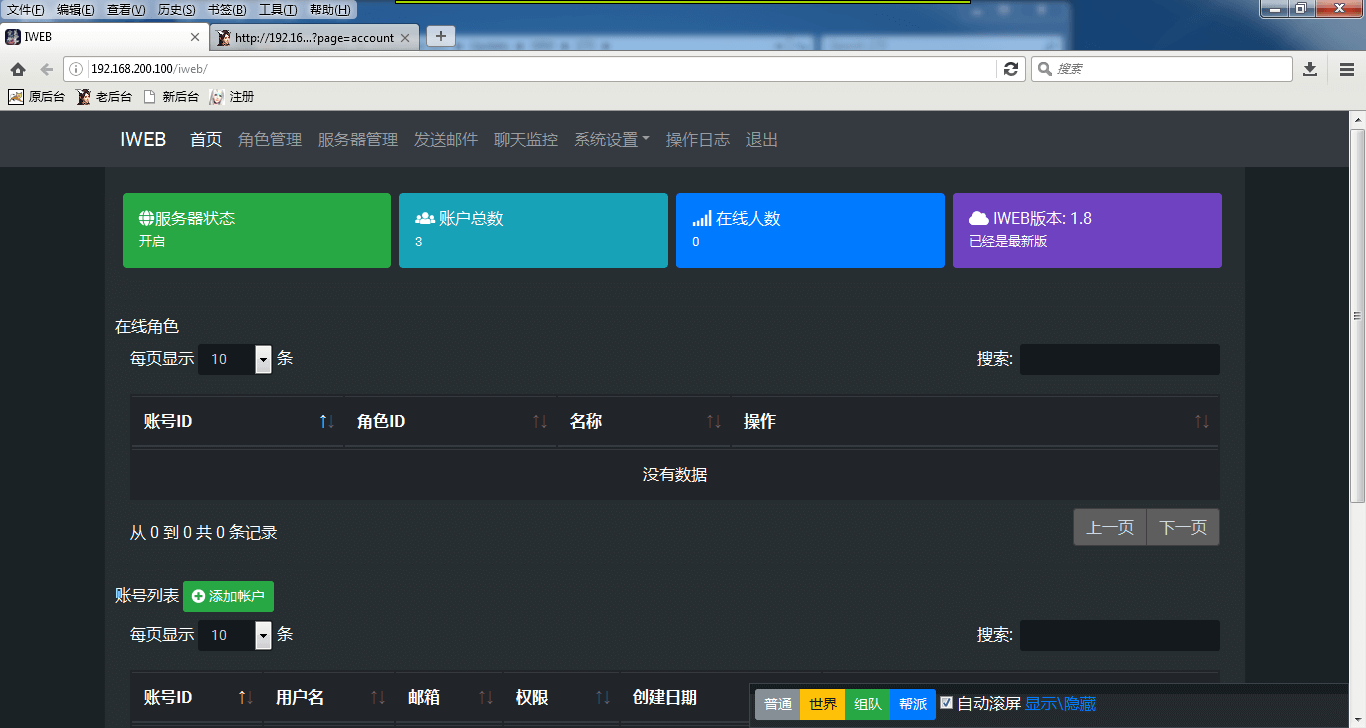Click the green 添加帐户 button
Screen dimensions: 1366x728
(228, 596)
